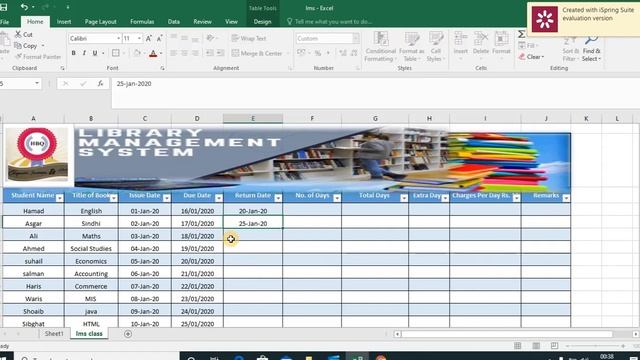Open Remarks filter dropdown
Screen dimensions: 640x360
[566, 198]
